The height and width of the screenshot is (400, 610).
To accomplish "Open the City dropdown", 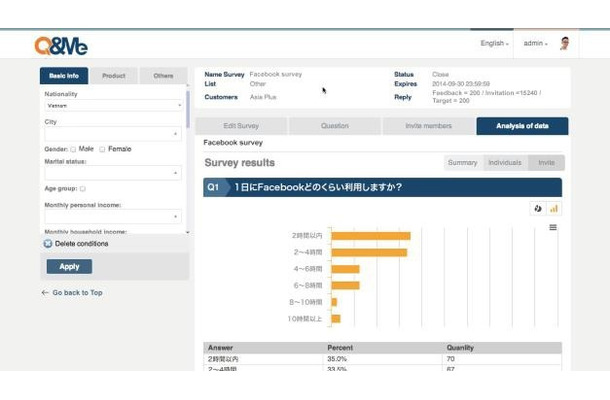I will [x=113, y=134].
